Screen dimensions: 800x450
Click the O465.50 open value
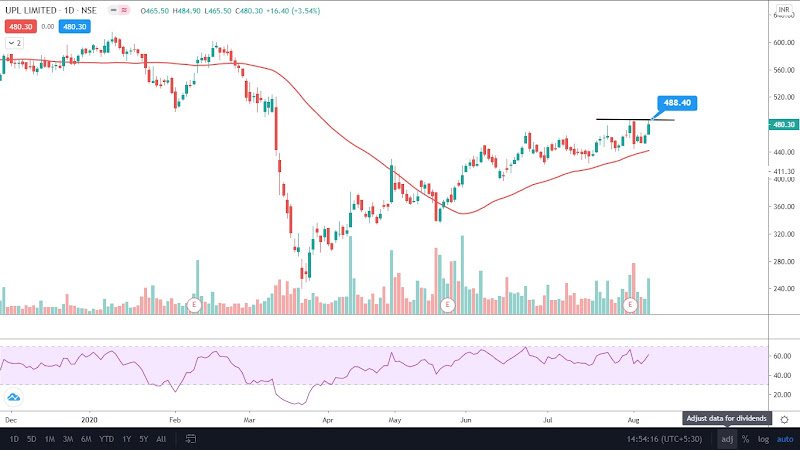pos(155,11)
